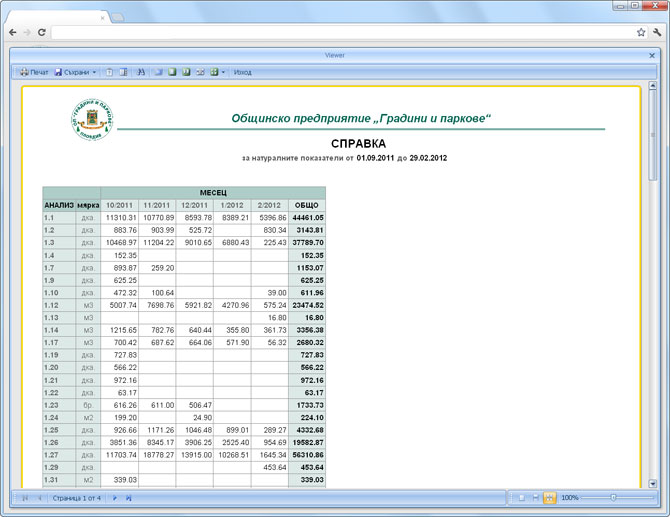Click the 'Страница 1 от 4' page indicator

pos(77,498)
